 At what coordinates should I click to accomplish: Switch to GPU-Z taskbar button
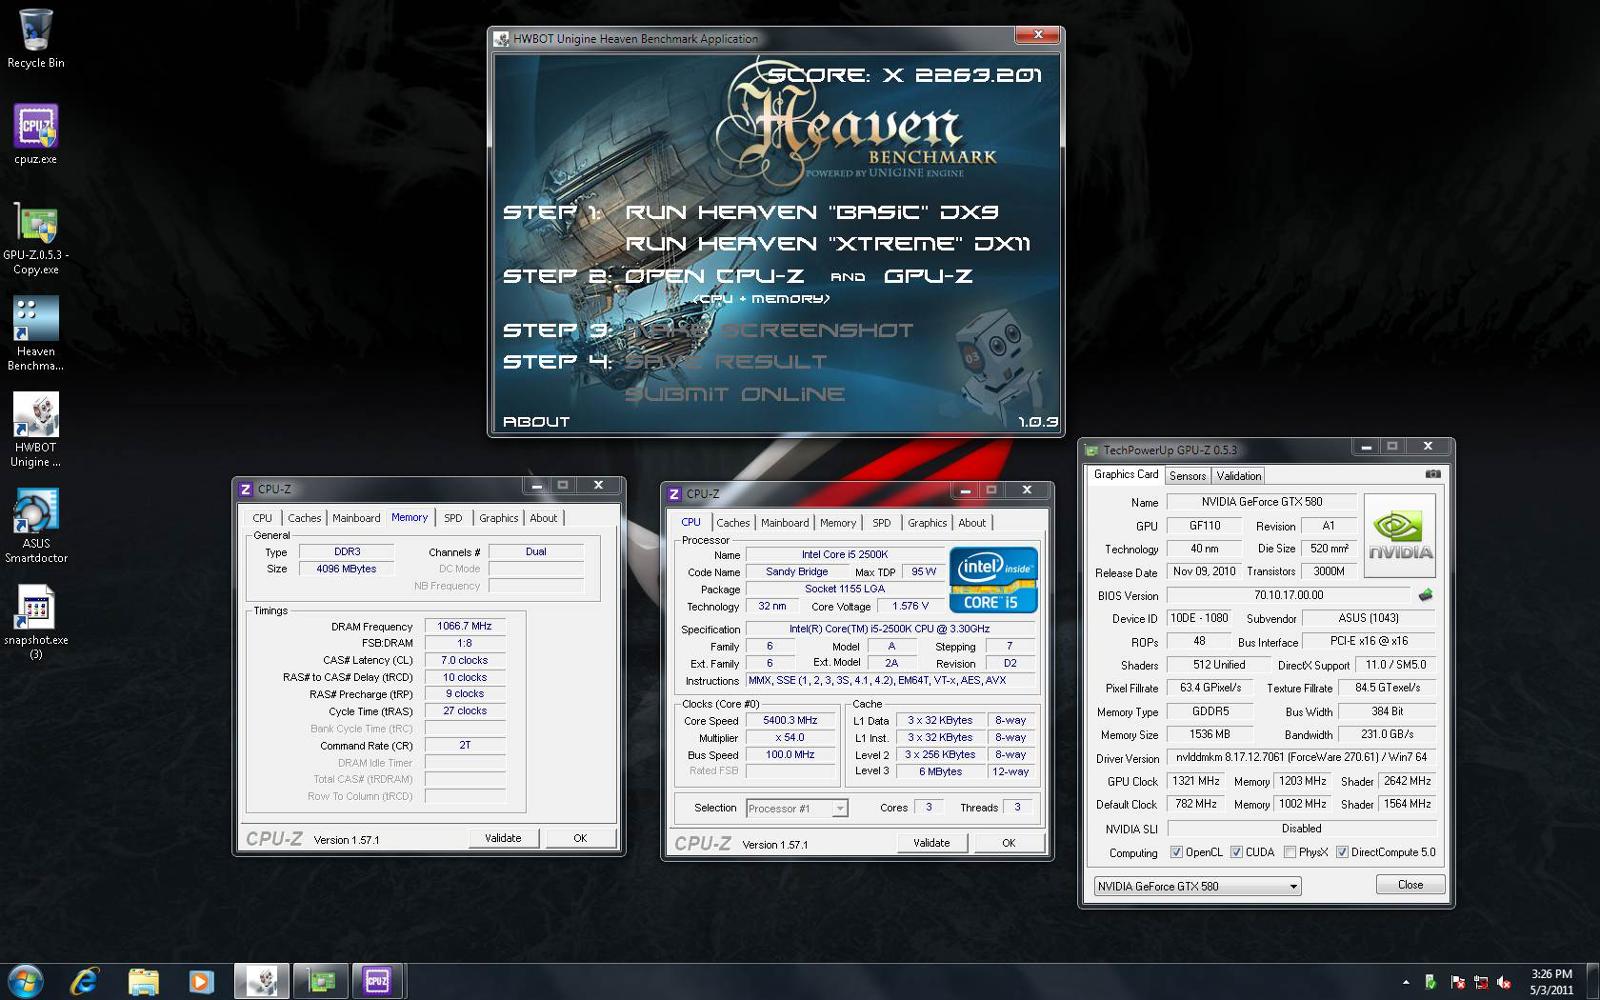320,982
